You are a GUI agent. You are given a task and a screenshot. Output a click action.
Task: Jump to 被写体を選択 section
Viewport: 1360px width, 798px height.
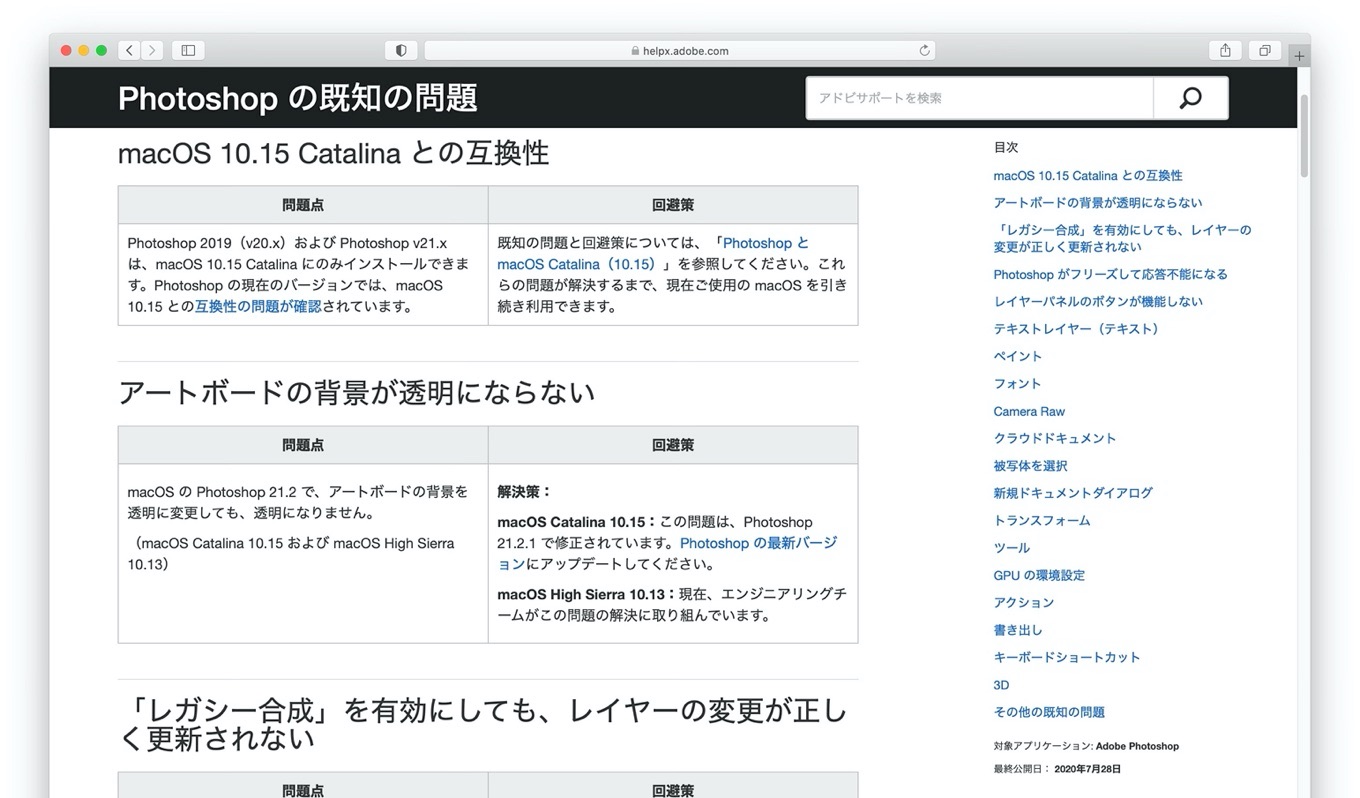coord(1030,466)
